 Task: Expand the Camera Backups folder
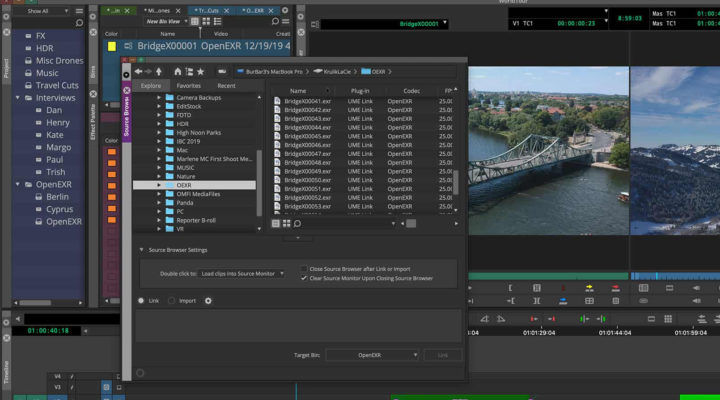point(159,97)
